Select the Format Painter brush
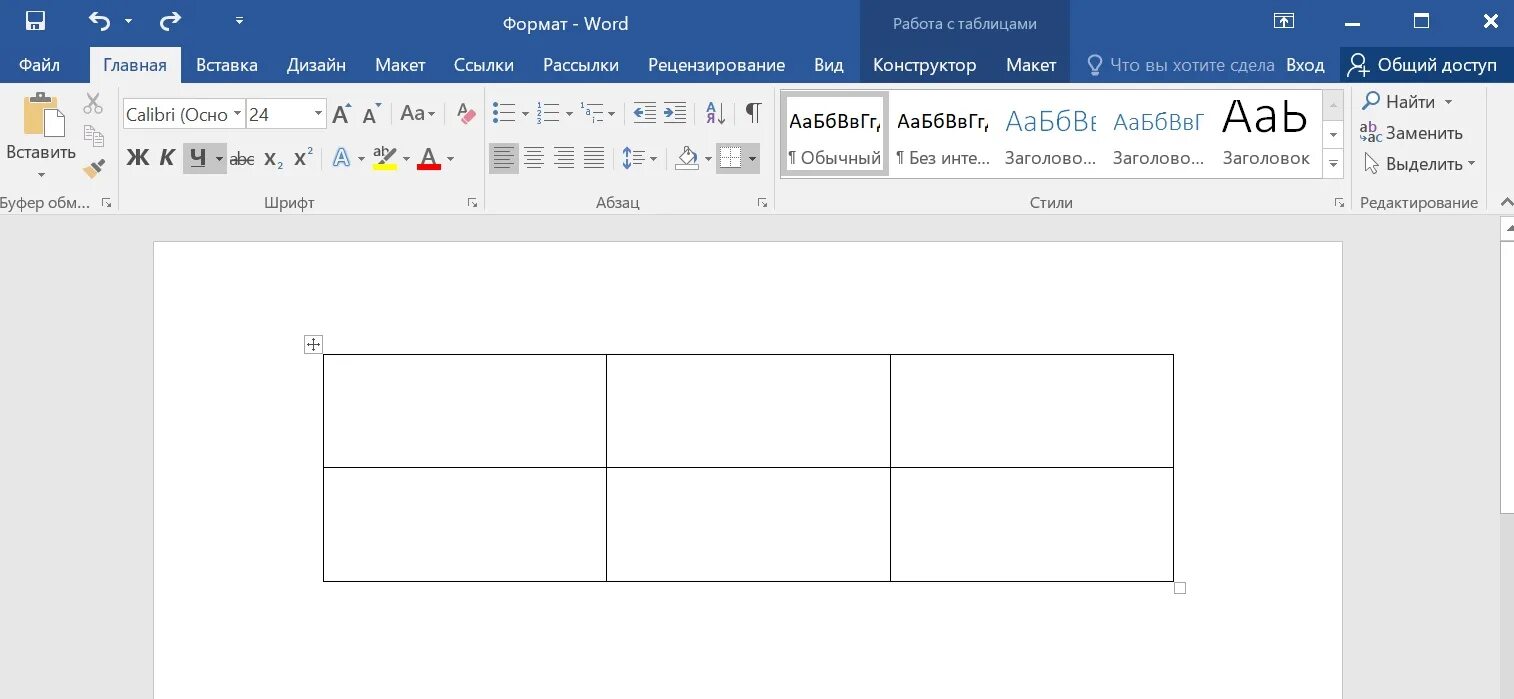 coord(94,168)
